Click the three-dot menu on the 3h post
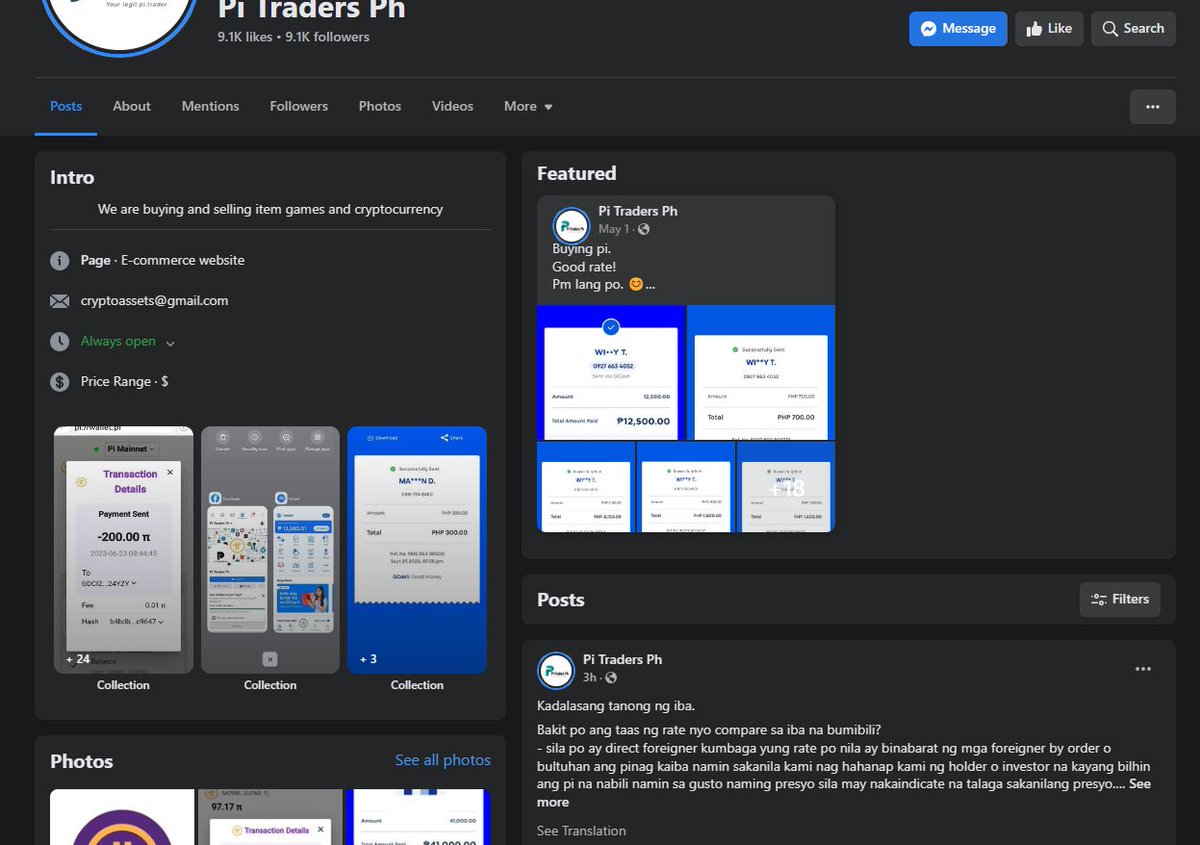 pos(1143,669)
